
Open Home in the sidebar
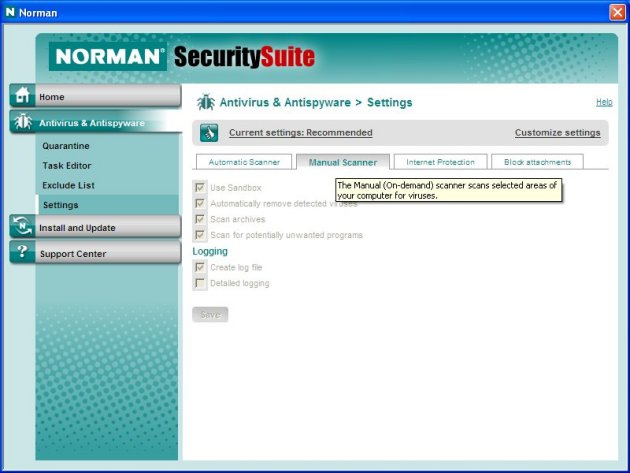[x=95, y=96]
